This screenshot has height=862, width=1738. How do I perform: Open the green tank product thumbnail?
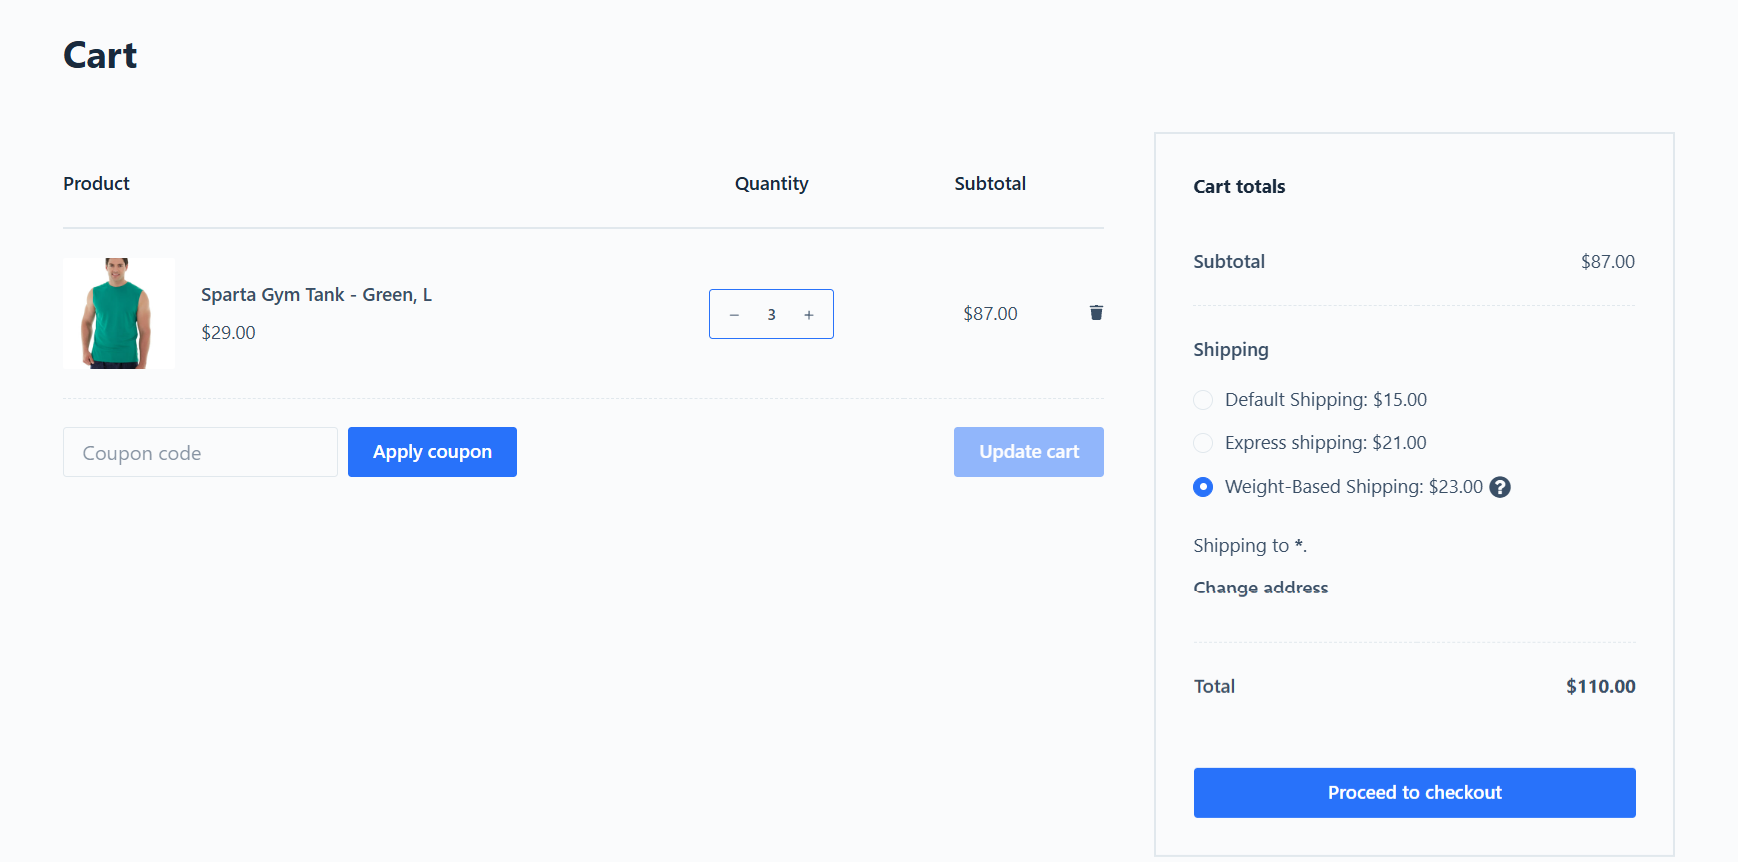pos(119,314)
